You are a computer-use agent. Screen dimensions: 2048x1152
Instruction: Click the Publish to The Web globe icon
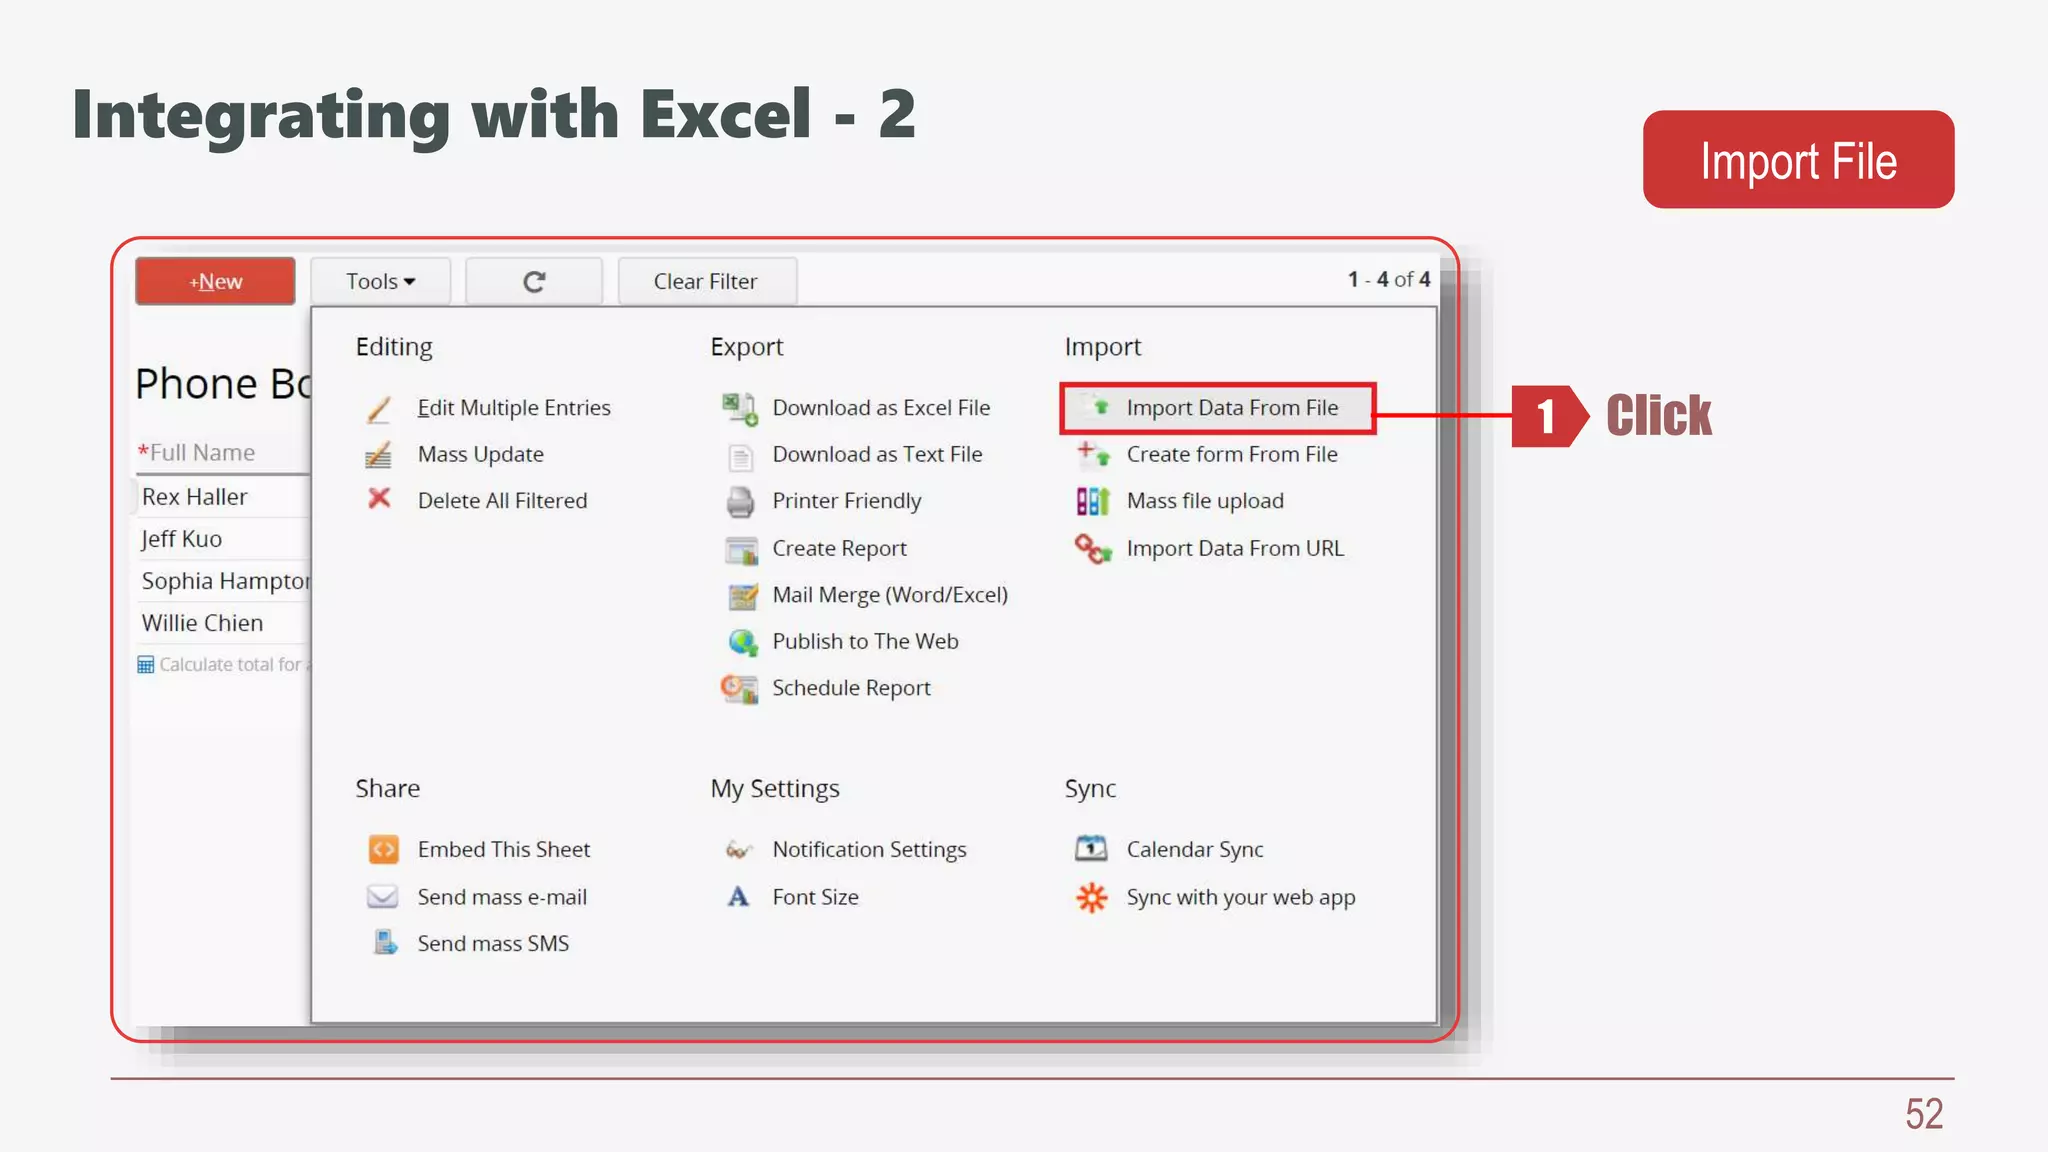(x=742, y=642)
